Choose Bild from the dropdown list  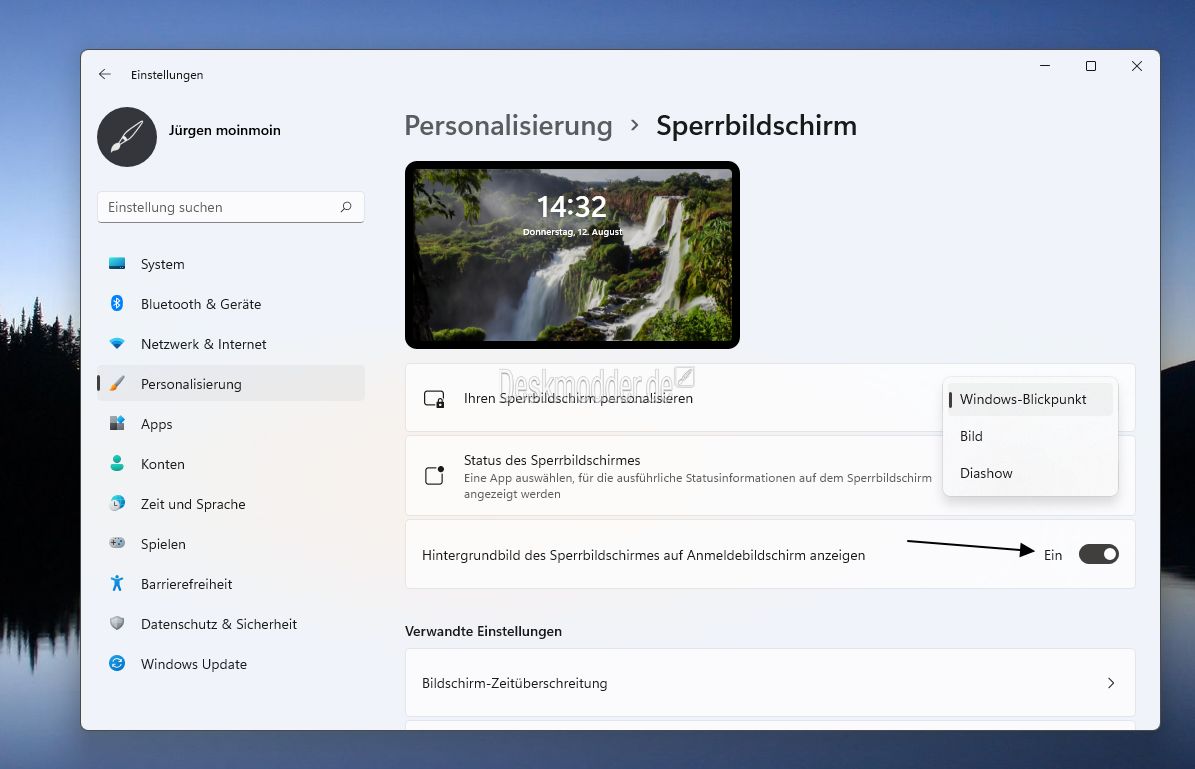(x=1030, y=436)
